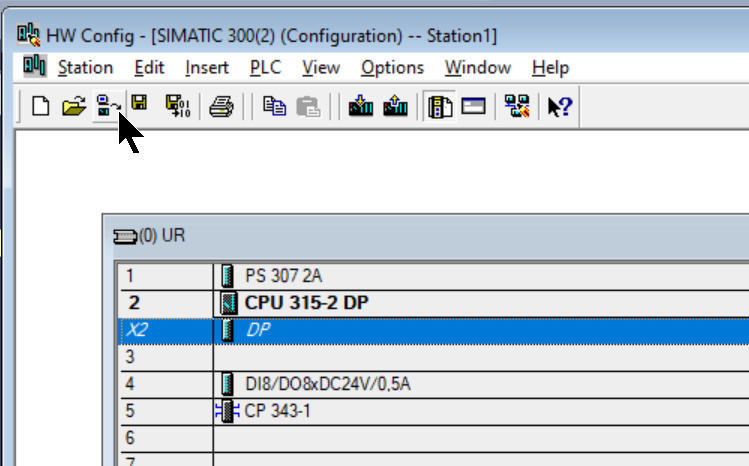Click the Save and Compile icon
Viewport: 749px width, 466px height.
(x=178, y=106)
